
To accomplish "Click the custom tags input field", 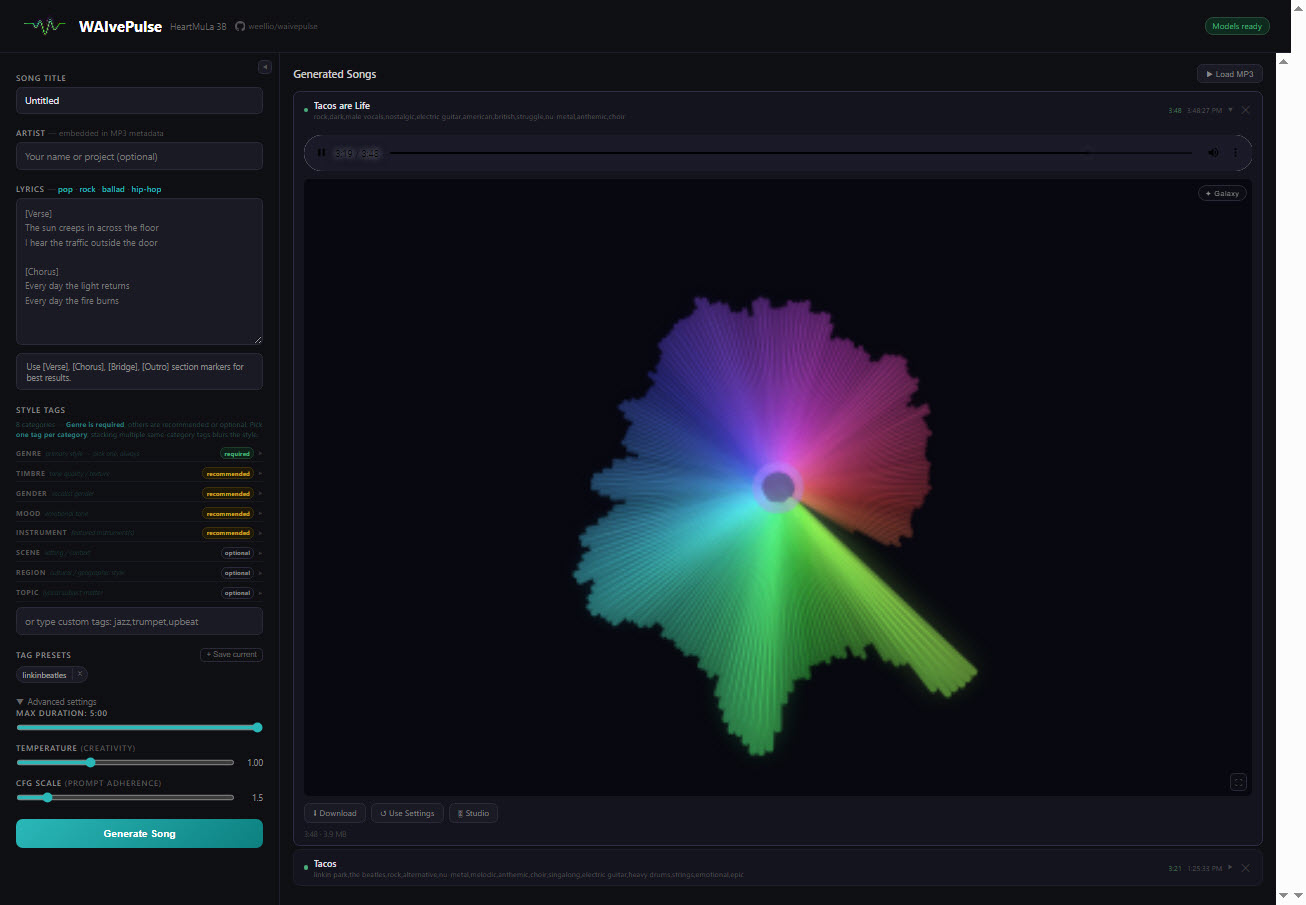I will point(139,621).
